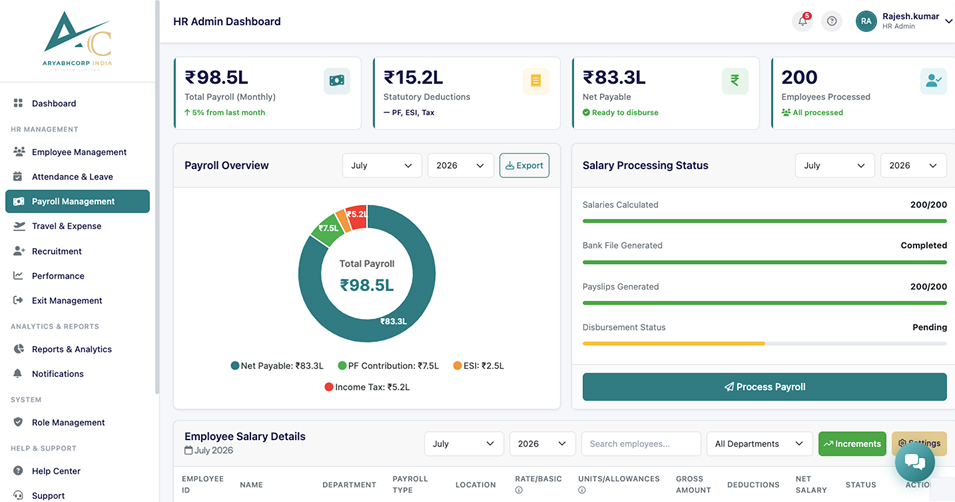
Task: Open Rajesh.kumar profile menu chevron
Action: pos(948,21)
